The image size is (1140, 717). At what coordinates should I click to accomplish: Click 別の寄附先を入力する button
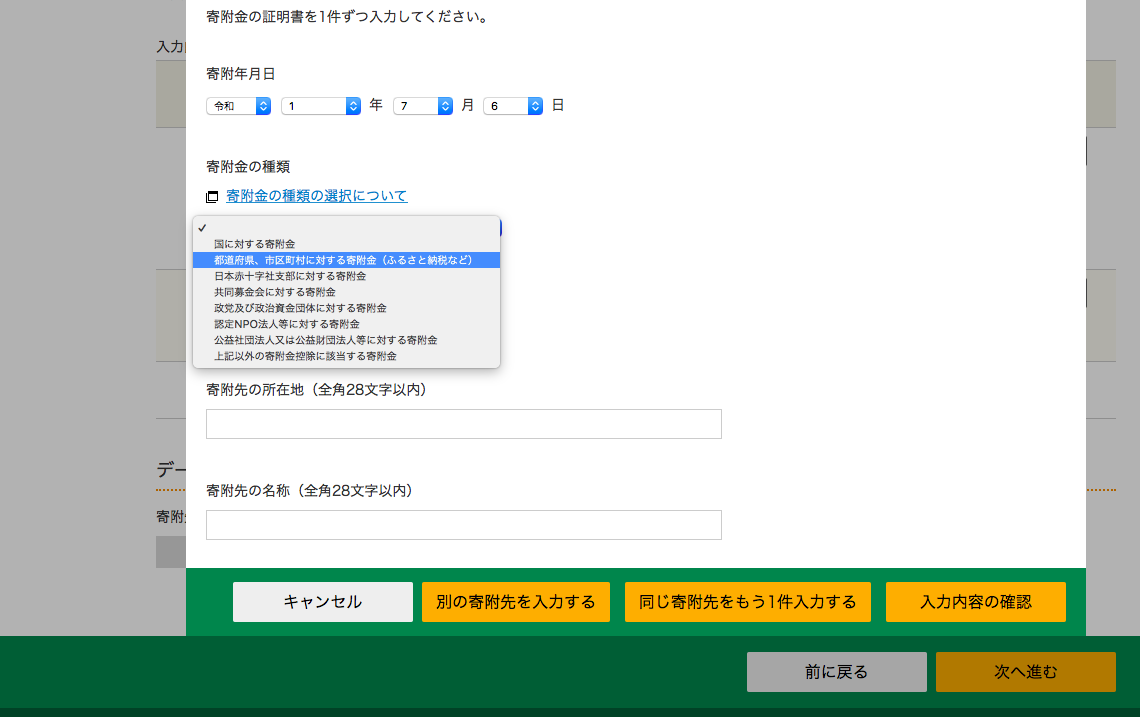click(x=516, y=601)
